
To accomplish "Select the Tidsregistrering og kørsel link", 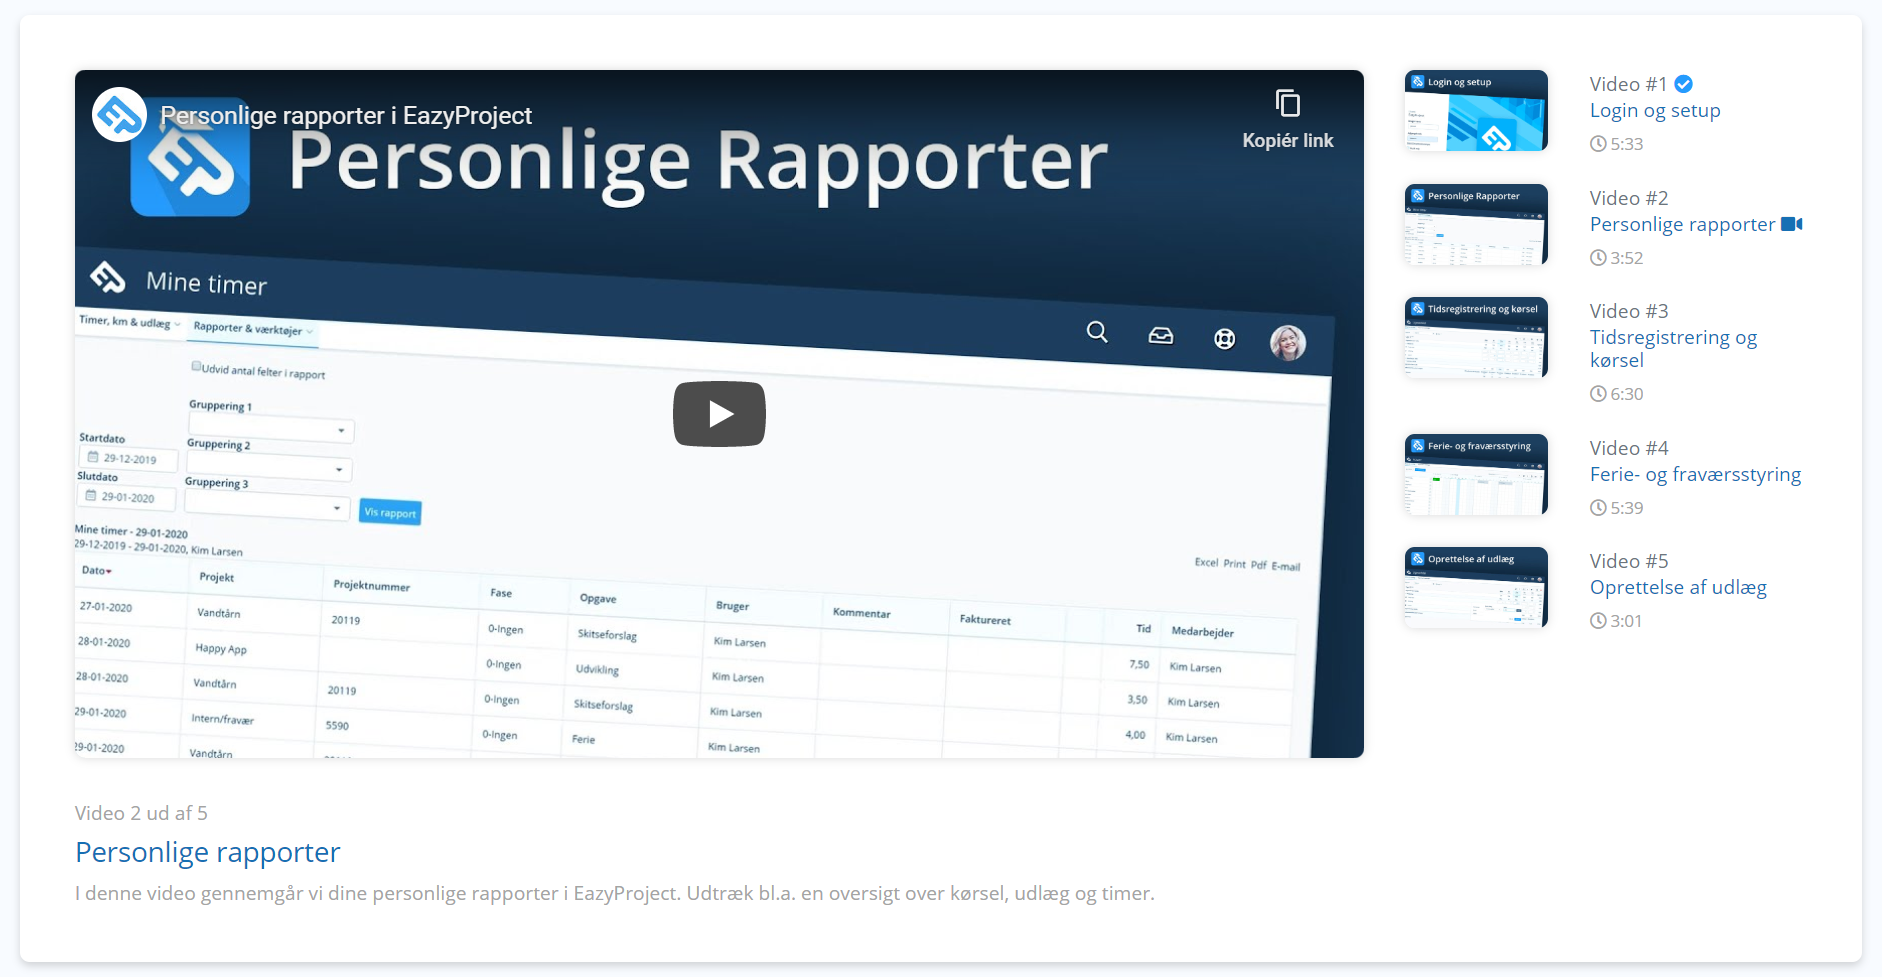I will pyautogui.click(x=1673, y=349).
